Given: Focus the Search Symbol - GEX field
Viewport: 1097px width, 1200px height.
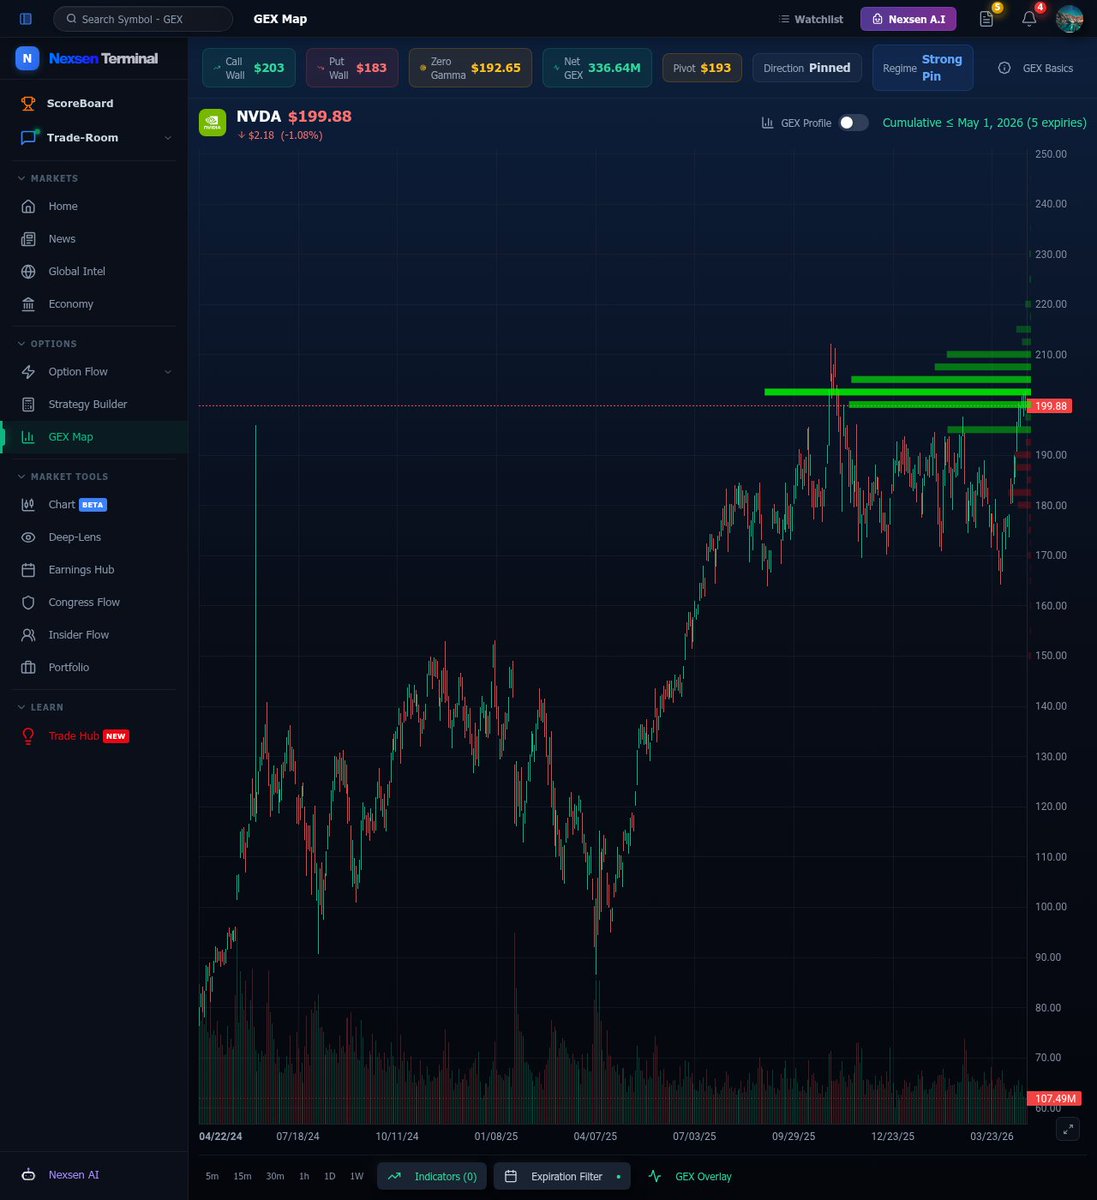Looking at the screenshot, I should 142,19.
